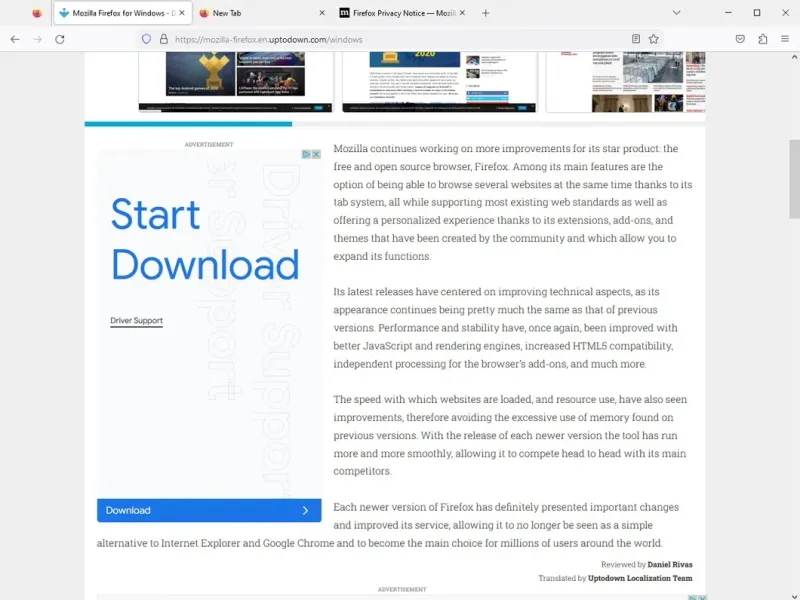Open the first screenshot thumbnail
Viewport: 800px width, 600px height.
235,82
